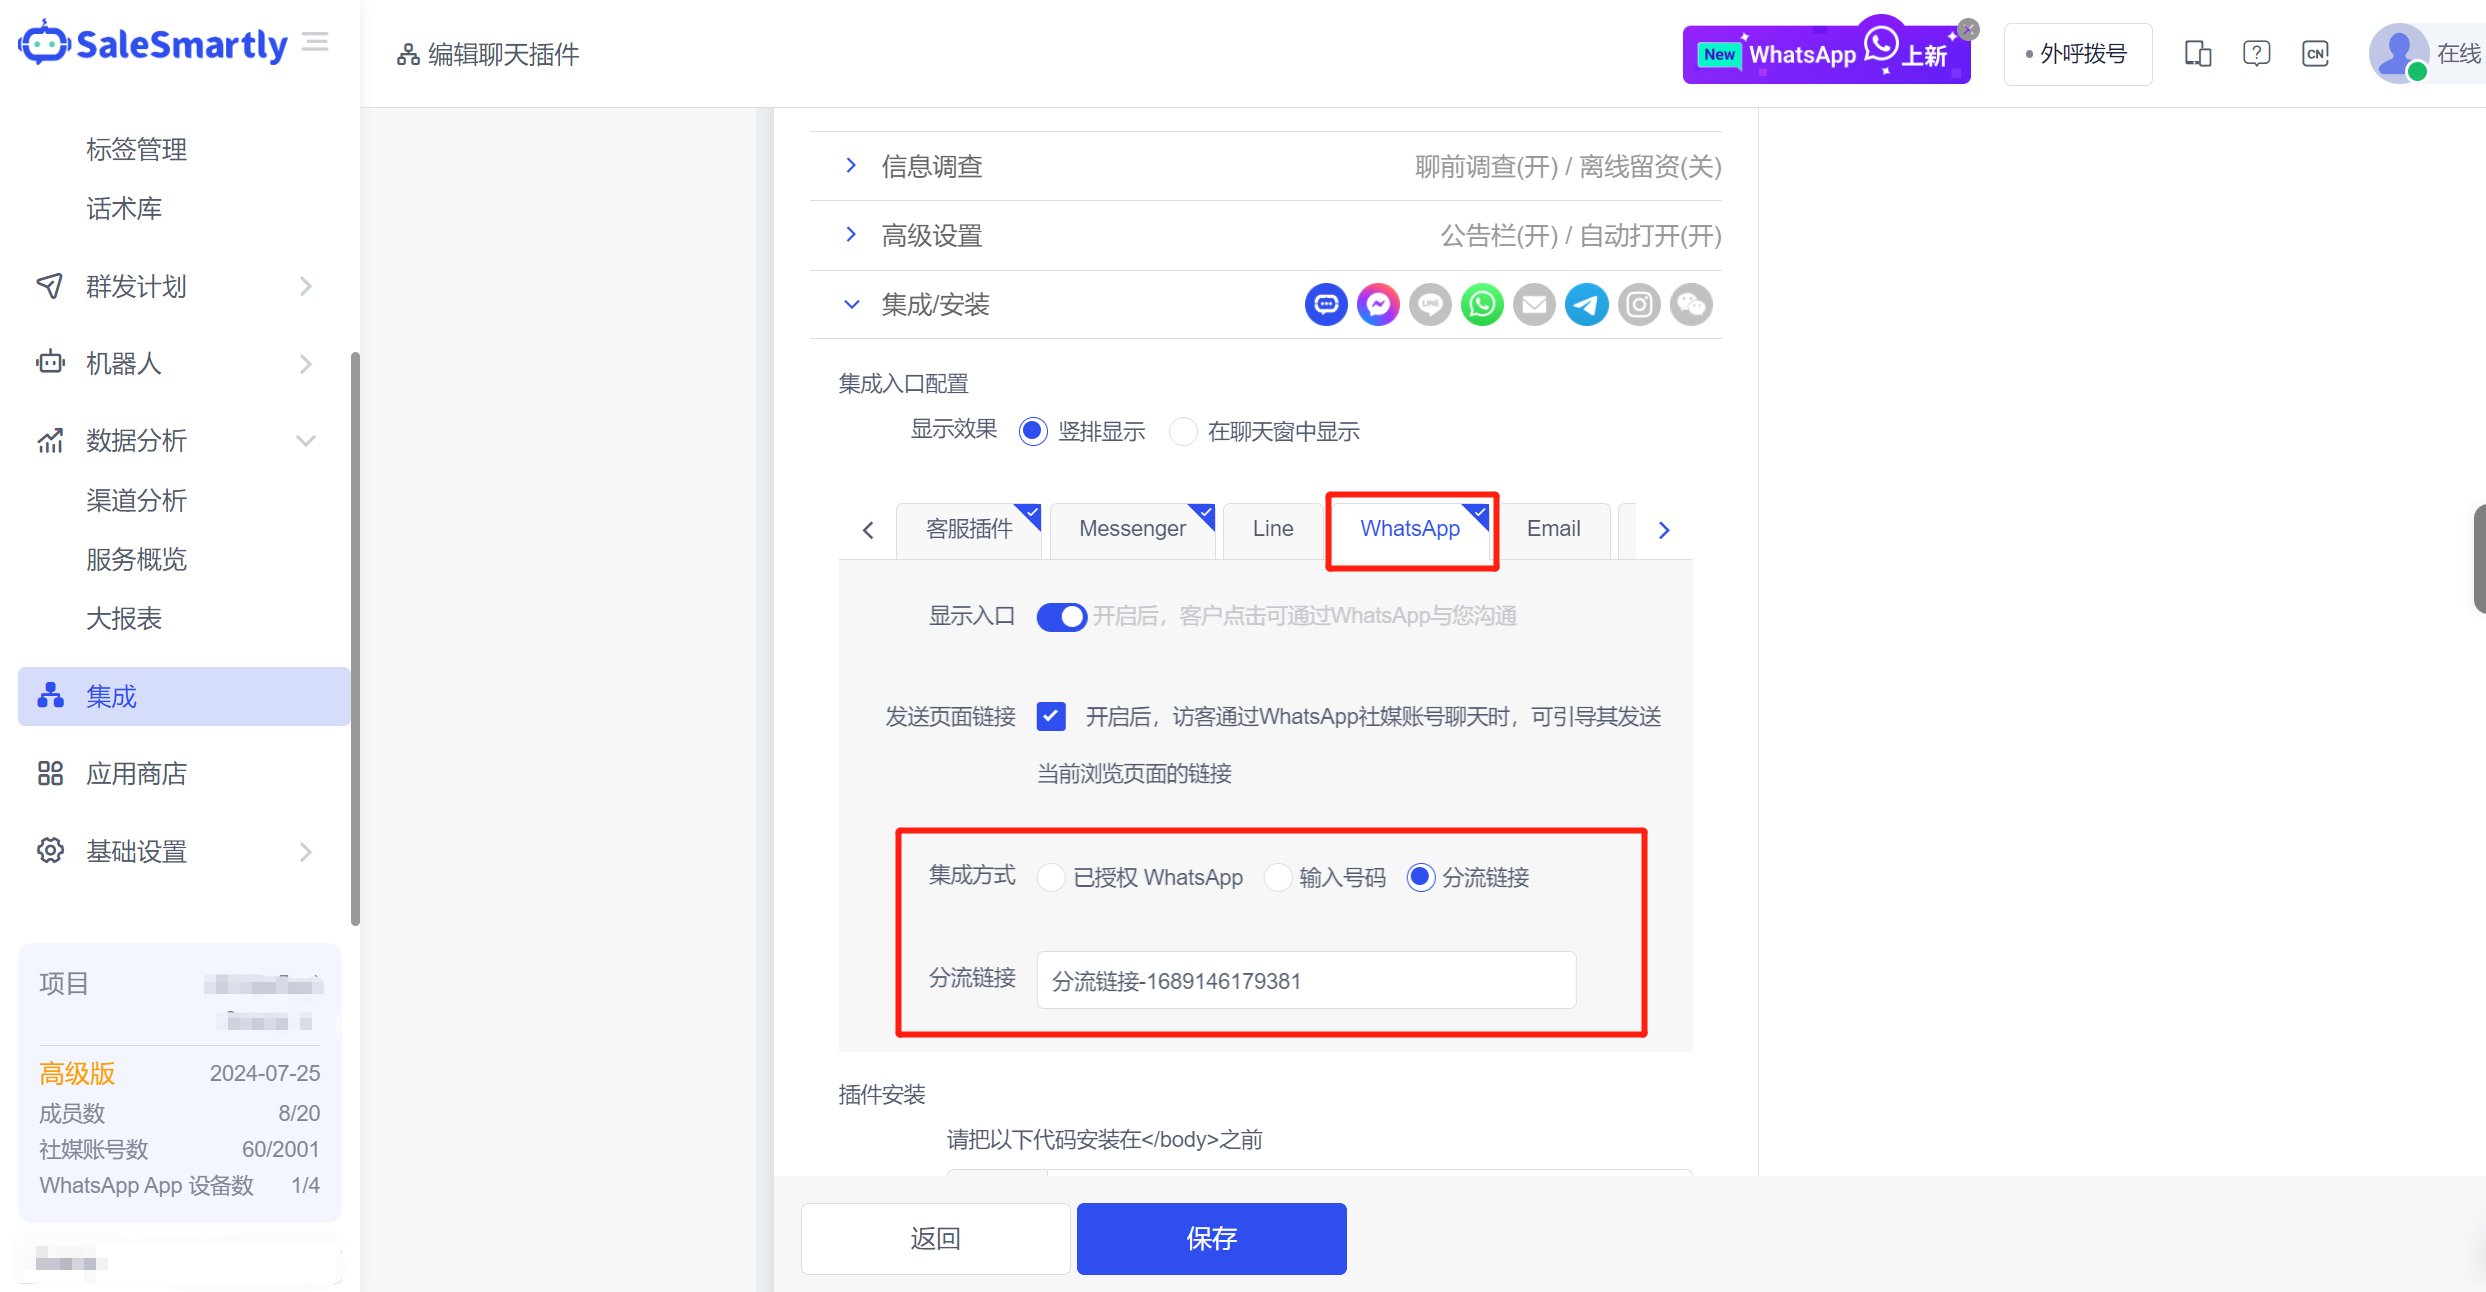Click the 返回 button

[x=935, y=1239]
